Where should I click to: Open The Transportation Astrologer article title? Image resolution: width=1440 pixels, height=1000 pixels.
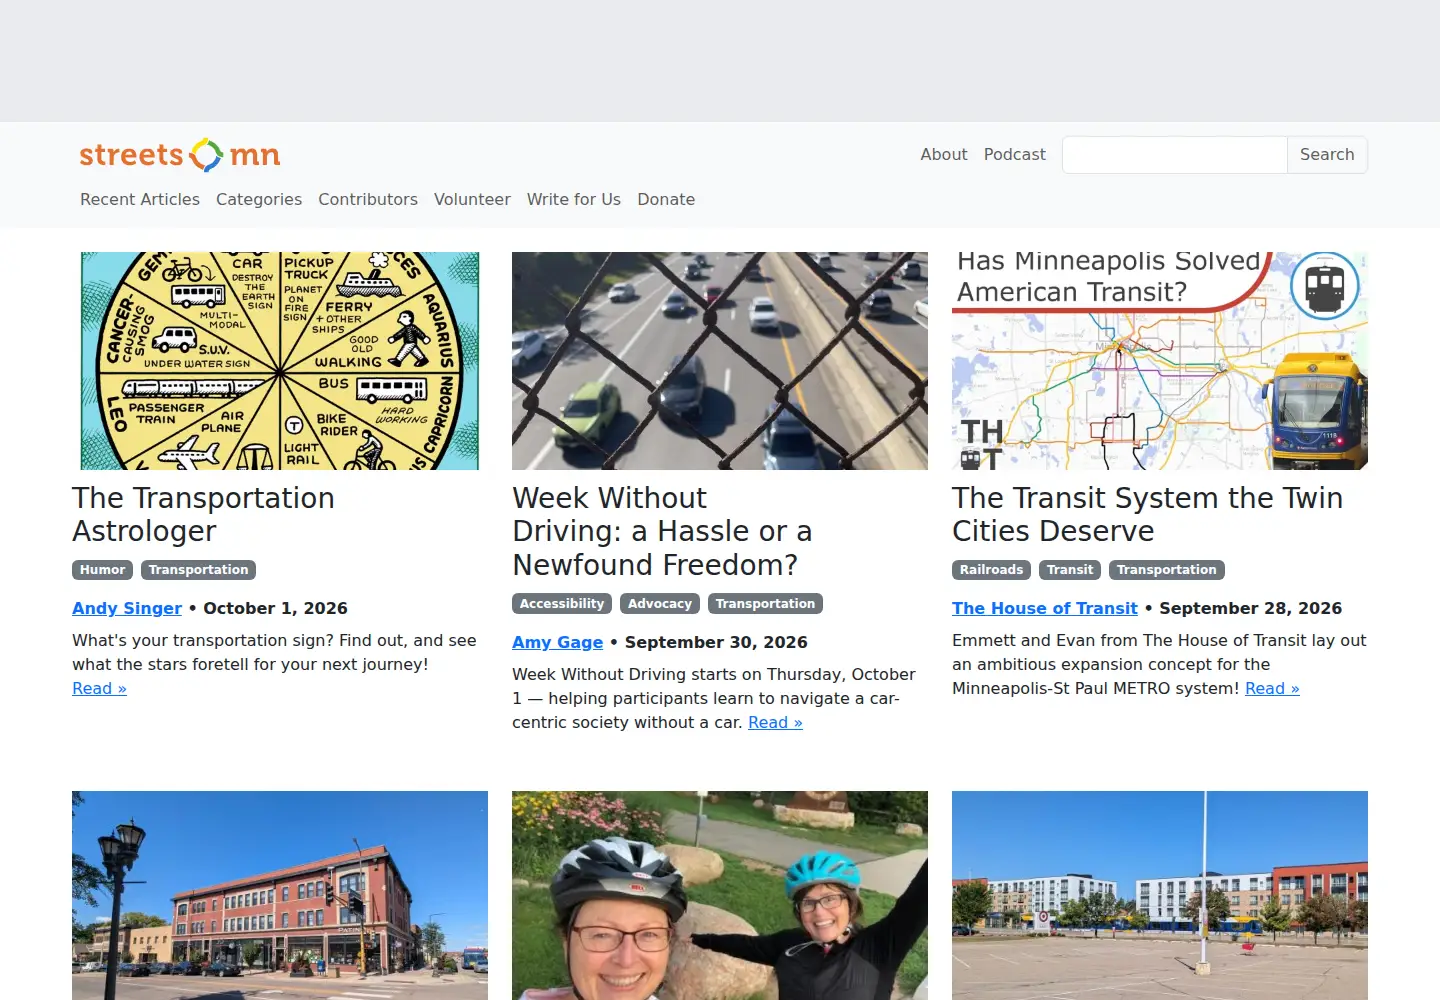coord(203,514)
